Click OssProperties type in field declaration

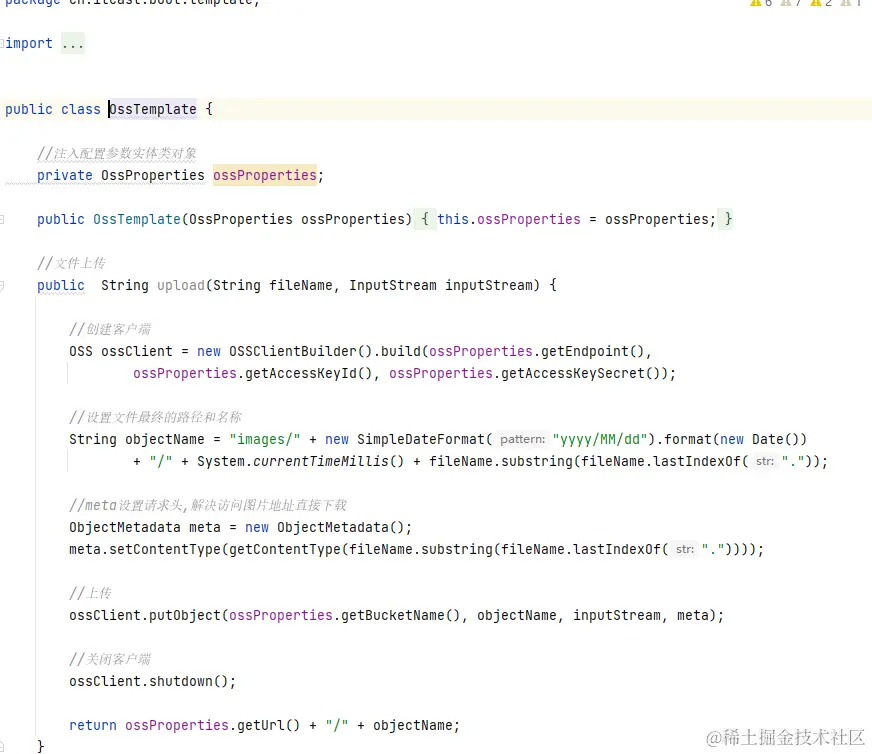click(153, 175)
